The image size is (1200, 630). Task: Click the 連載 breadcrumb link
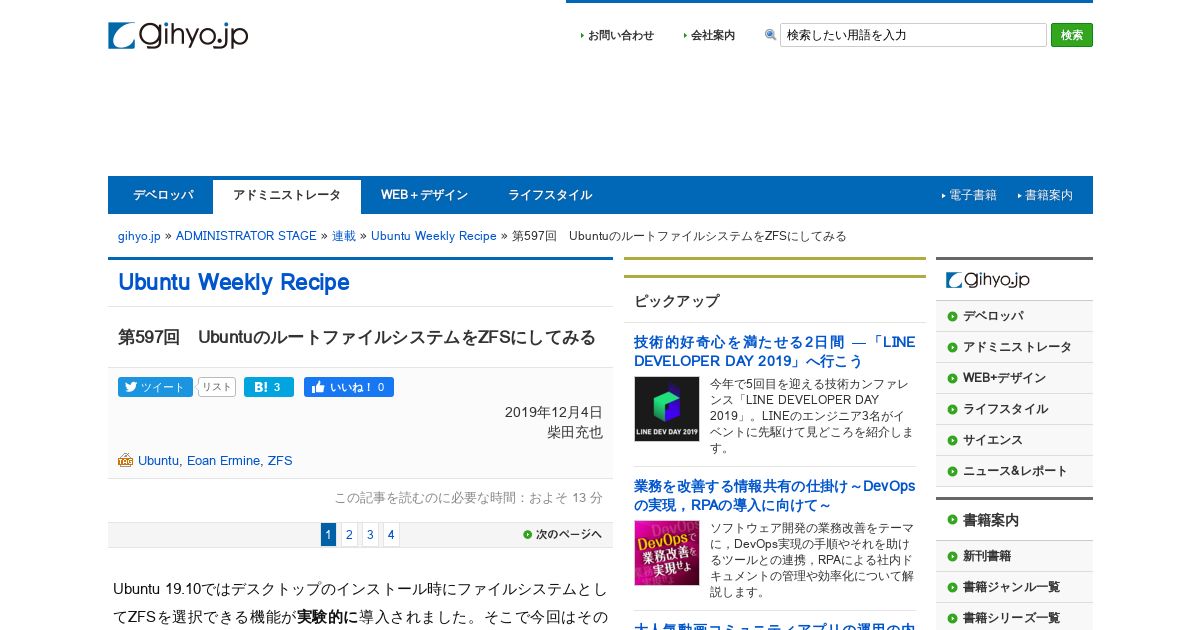[344, 236]
